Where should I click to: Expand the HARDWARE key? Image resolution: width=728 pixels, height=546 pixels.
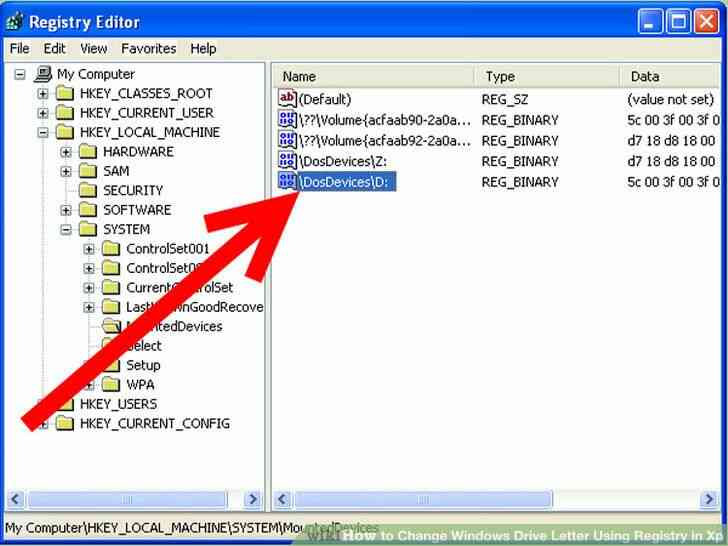pos(66,152)
